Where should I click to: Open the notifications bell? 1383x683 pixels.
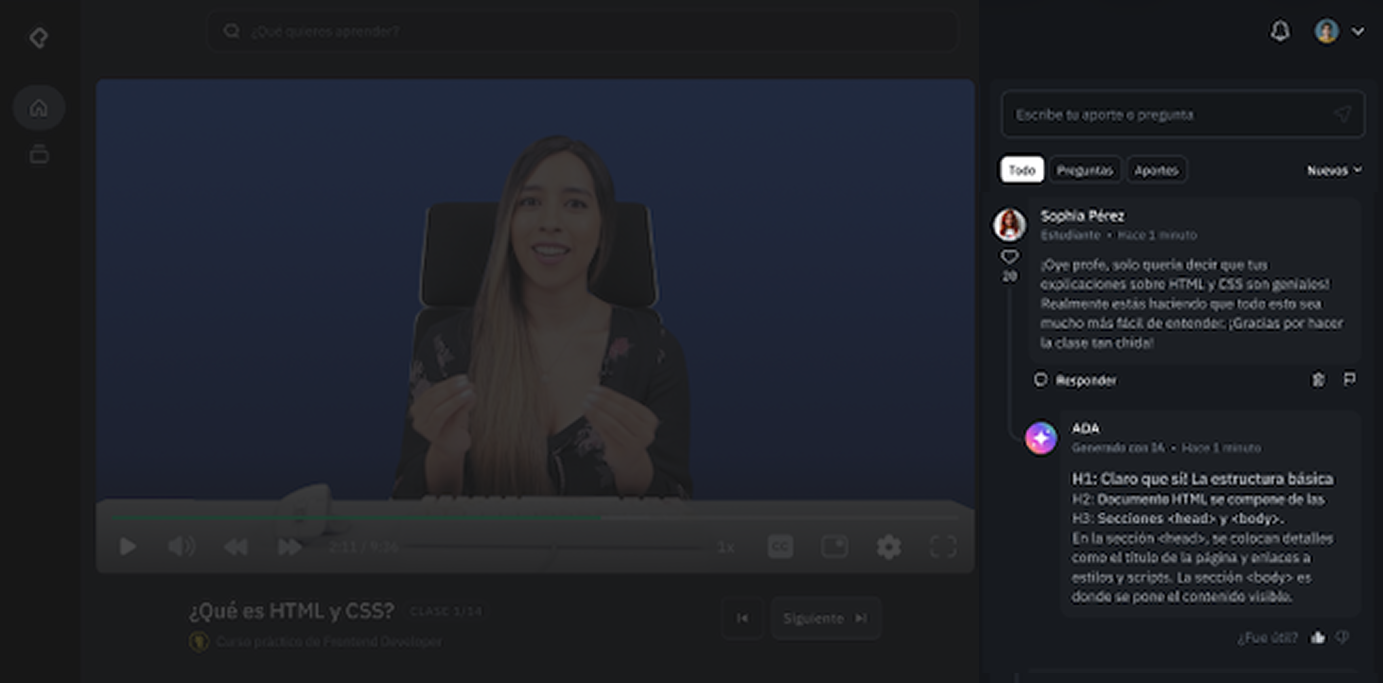(1279, 32)
